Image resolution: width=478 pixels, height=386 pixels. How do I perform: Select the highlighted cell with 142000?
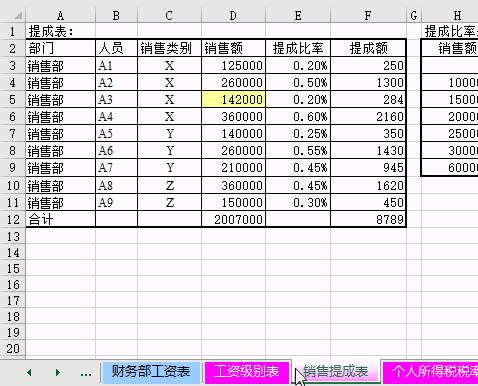tap(233, 99)
